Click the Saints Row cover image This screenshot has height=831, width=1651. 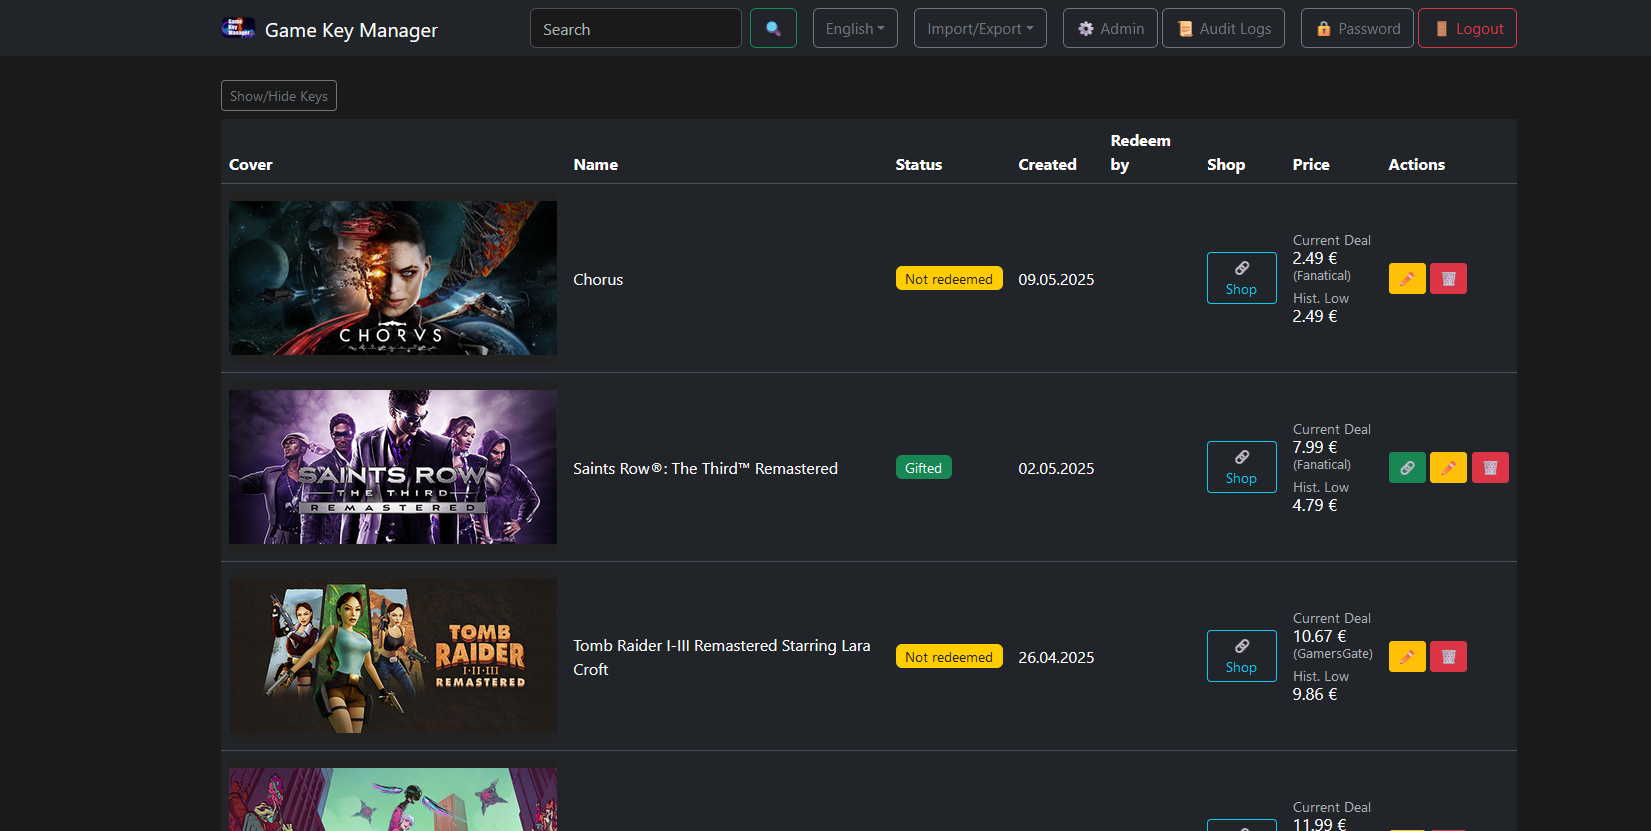tap(393, 467)
